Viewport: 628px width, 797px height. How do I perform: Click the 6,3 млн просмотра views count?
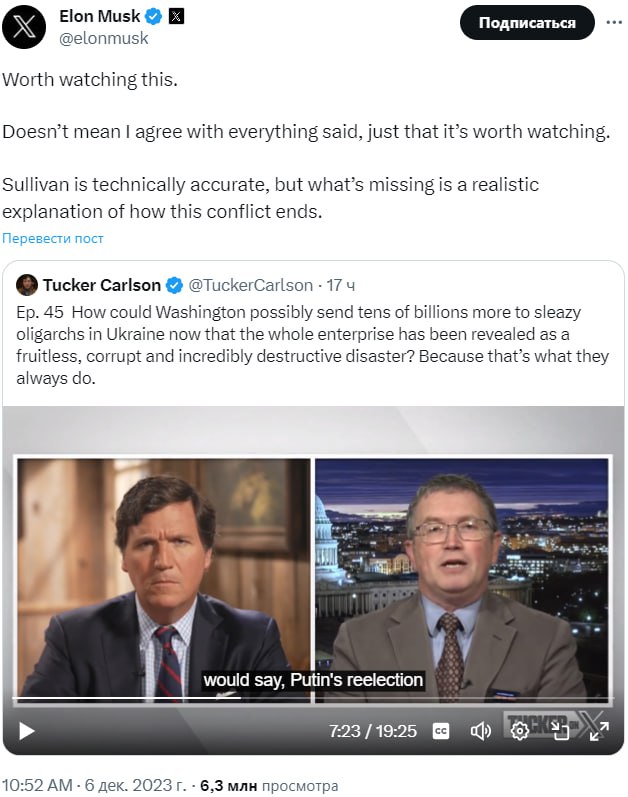[269, 785]
